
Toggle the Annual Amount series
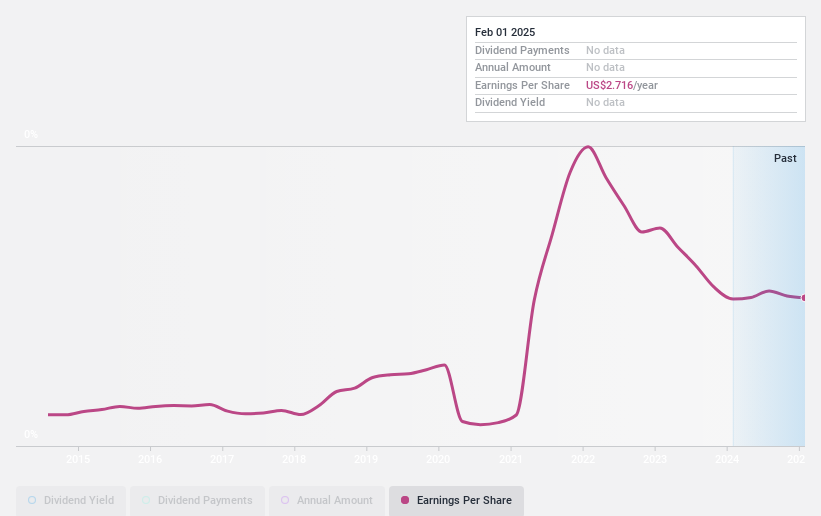point(327,500)
